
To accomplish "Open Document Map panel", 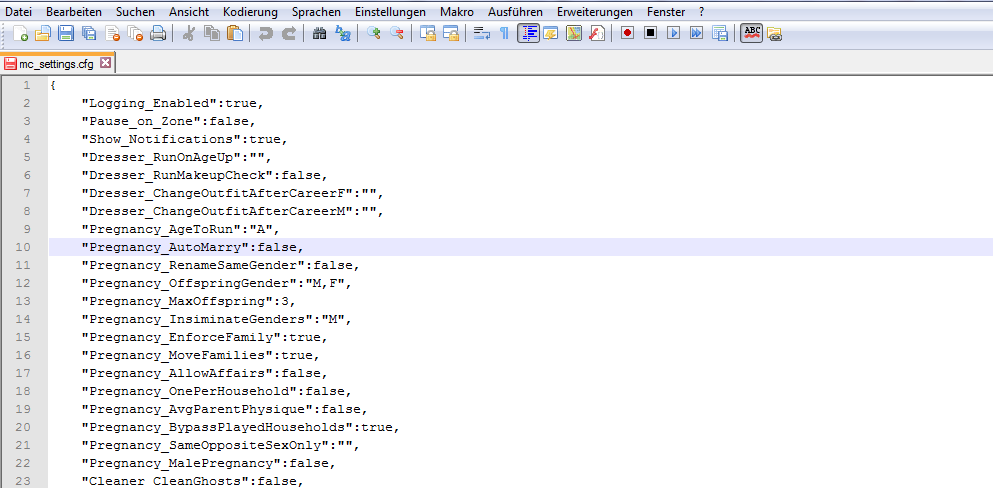I will 574,34.
